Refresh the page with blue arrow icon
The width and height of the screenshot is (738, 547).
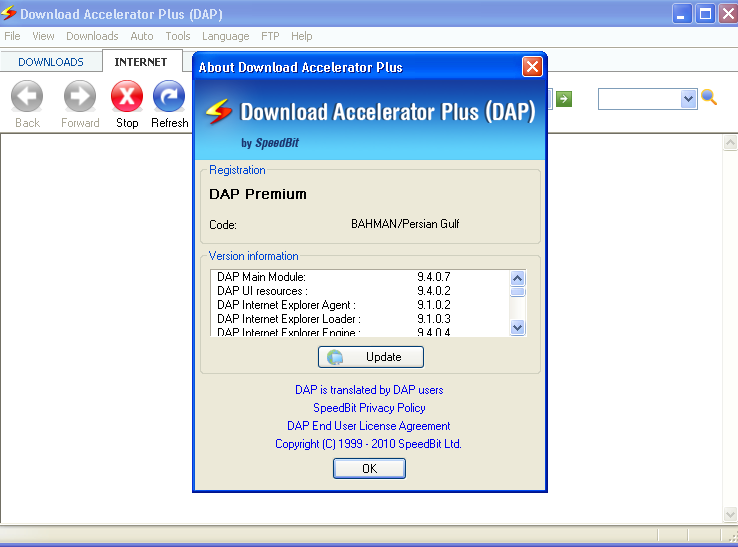169,97
